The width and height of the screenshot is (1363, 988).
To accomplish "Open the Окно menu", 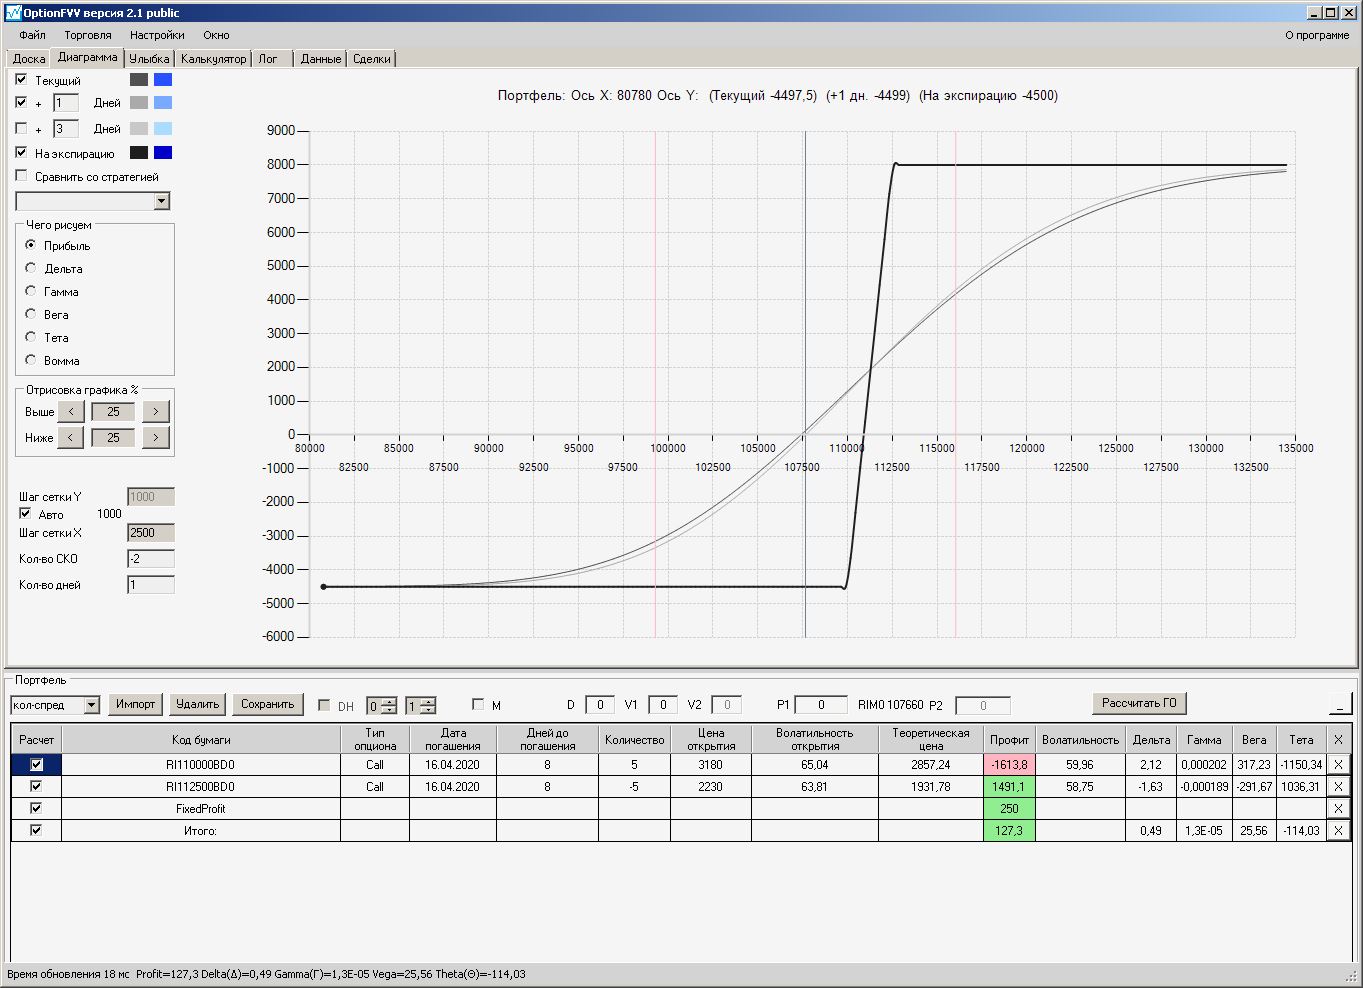I will point(216,35).
